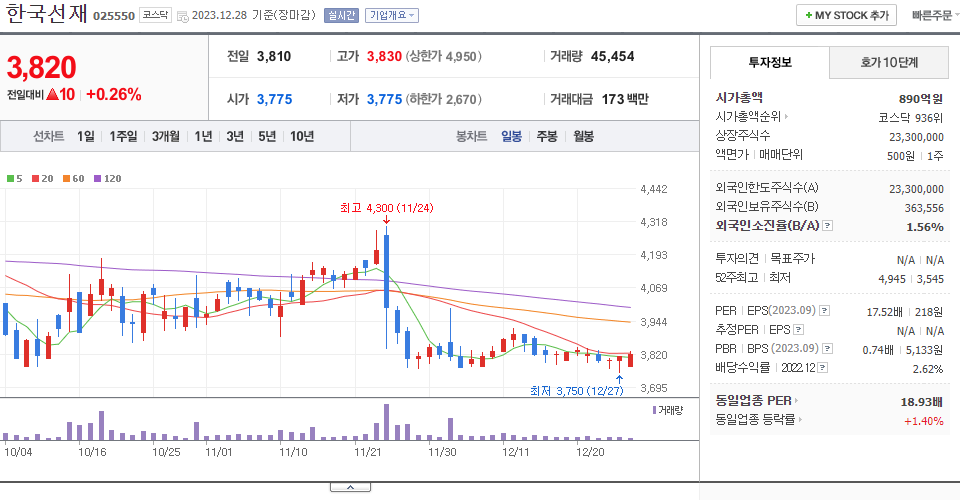
Task: Click the current price 3,820
Action: point(42,67)
